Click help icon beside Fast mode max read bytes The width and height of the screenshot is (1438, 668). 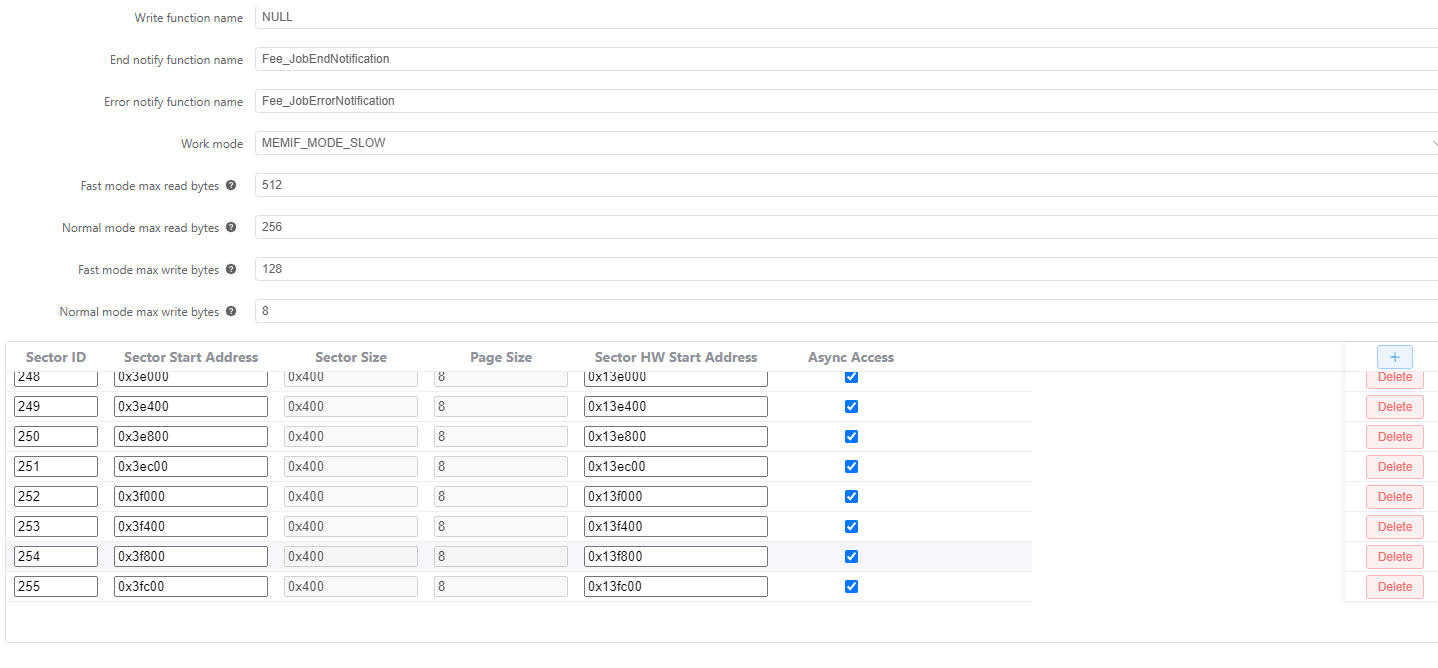[231, 186]
